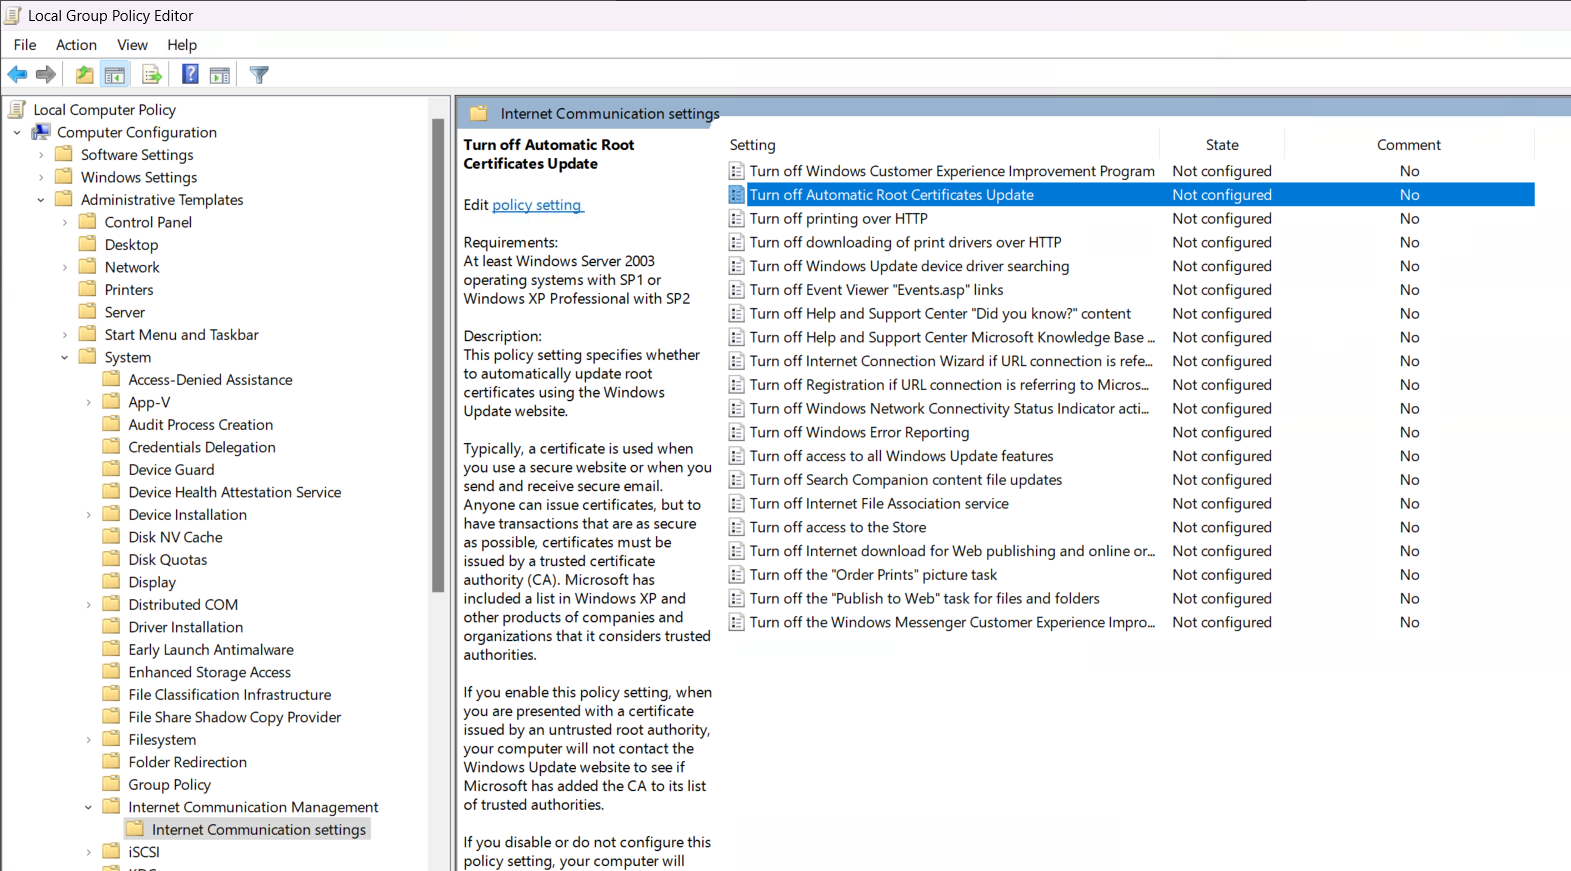Open the Action menu
This screenshot has height=871, width=1571.
point(76,45)
